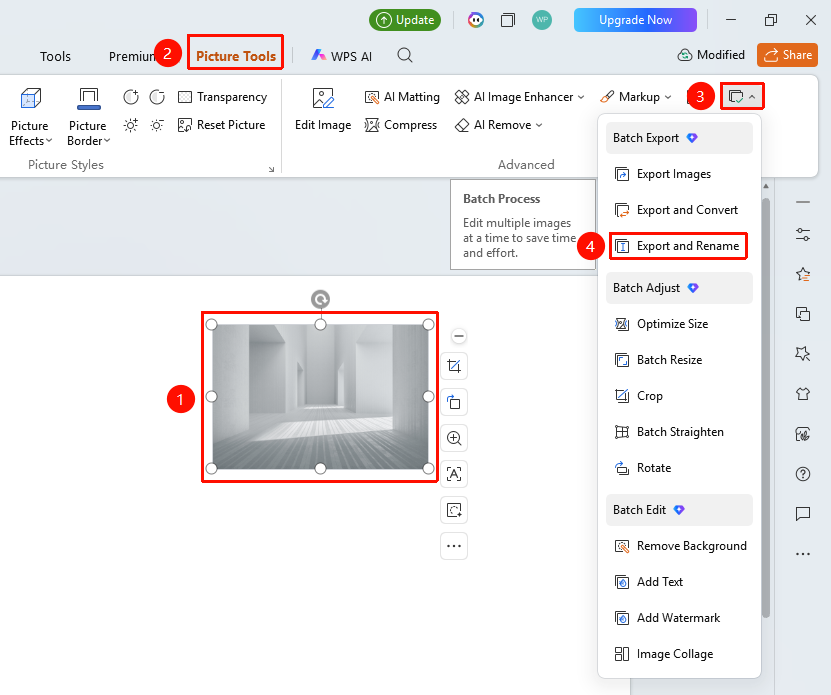Choose Export and Rename
The image size is (831, 695).
(678, 246)
